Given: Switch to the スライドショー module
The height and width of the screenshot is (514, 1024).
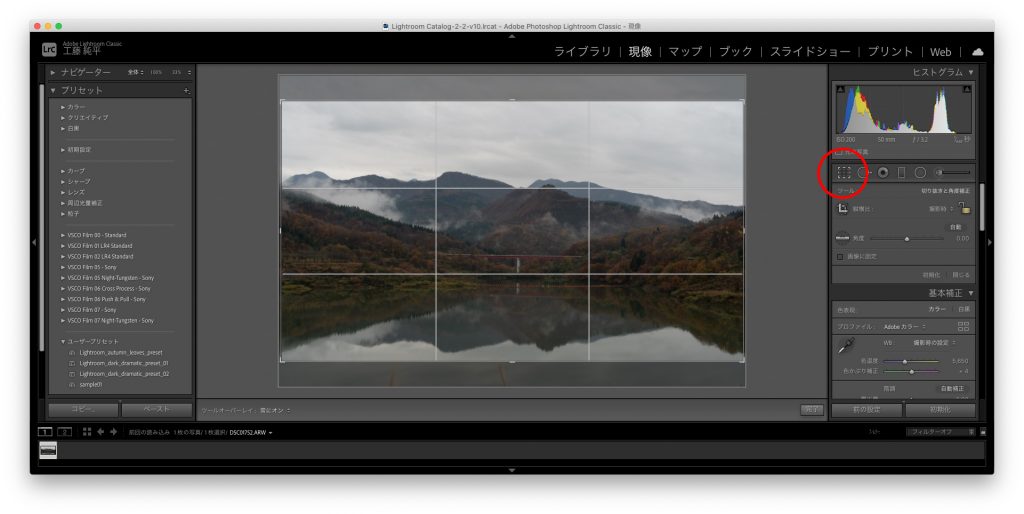Looking at the screenshot, I should coord(810,52).
